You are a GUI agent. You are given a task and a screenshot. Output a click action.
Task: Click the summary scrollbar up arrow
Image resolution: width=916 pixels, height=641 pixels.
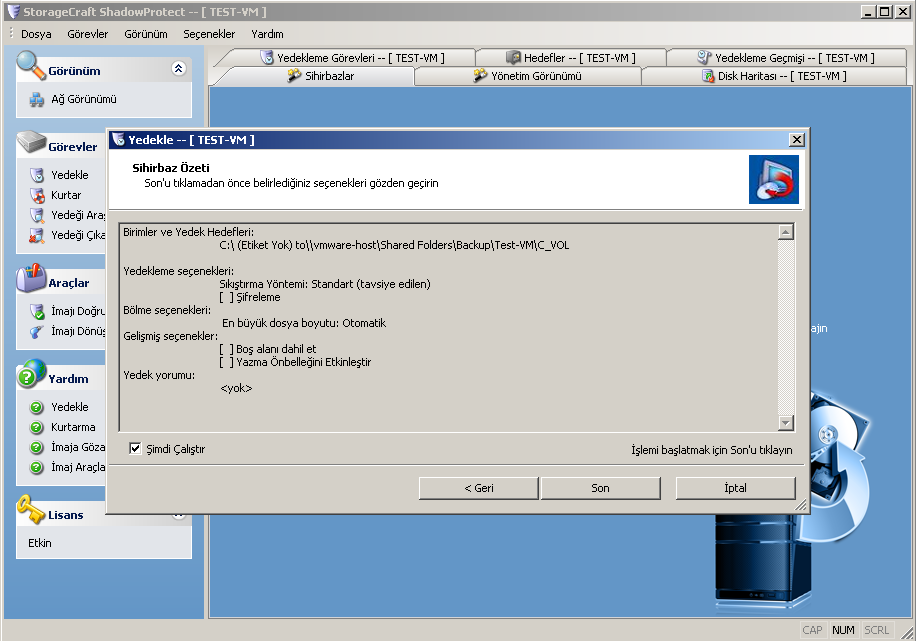(x=786, y=232)
